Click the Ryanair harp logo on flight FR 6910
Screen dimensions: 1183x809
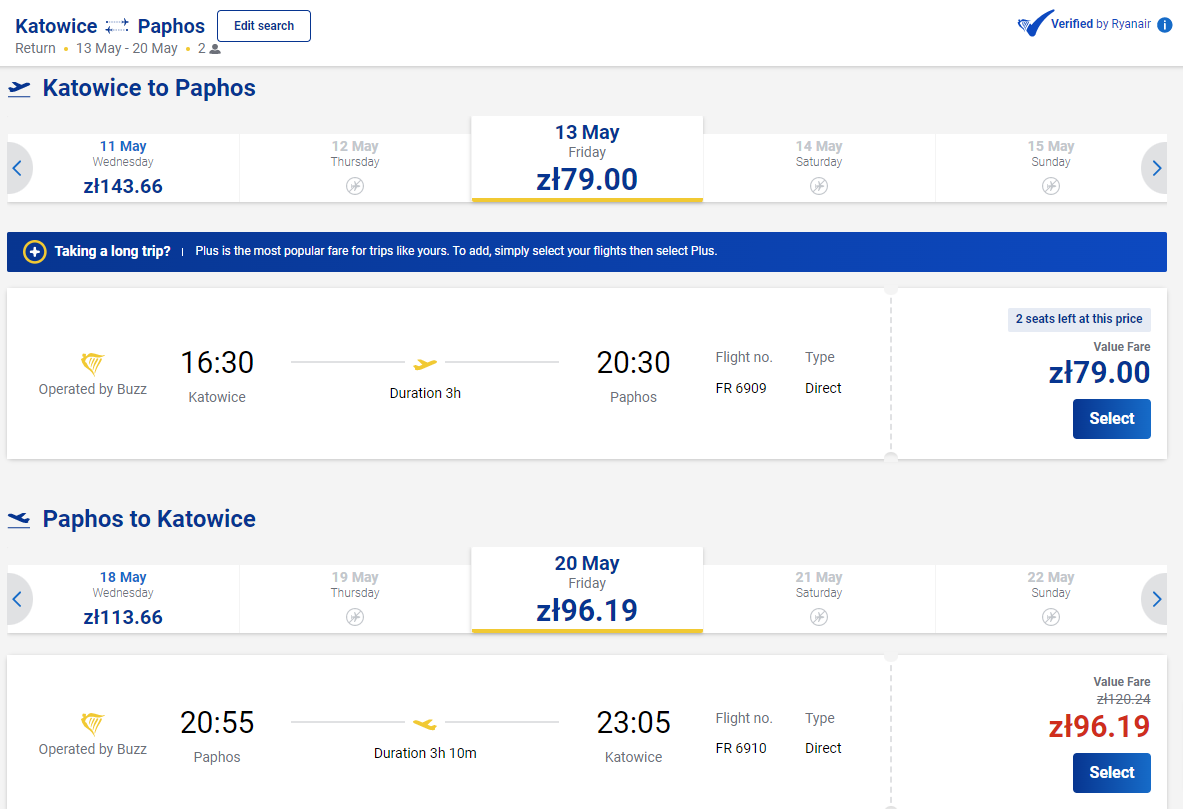[x=92, y=723]
